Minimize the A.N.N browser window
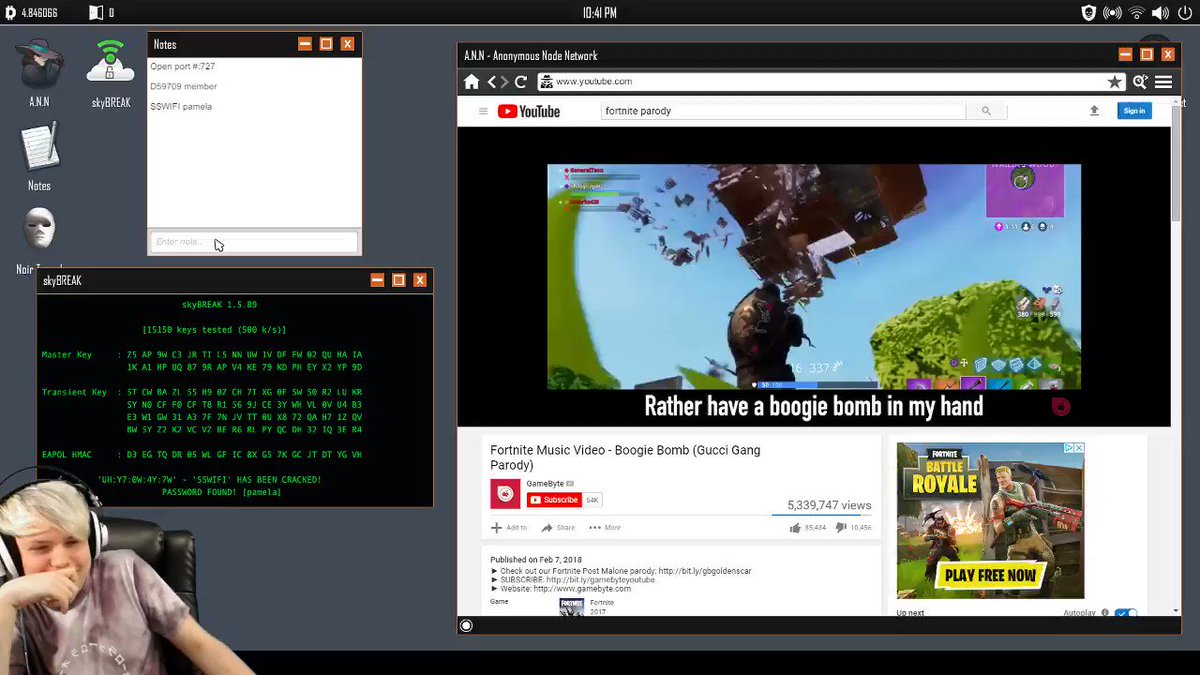Screen dimensions: 1200x675 click(1125, 55)
